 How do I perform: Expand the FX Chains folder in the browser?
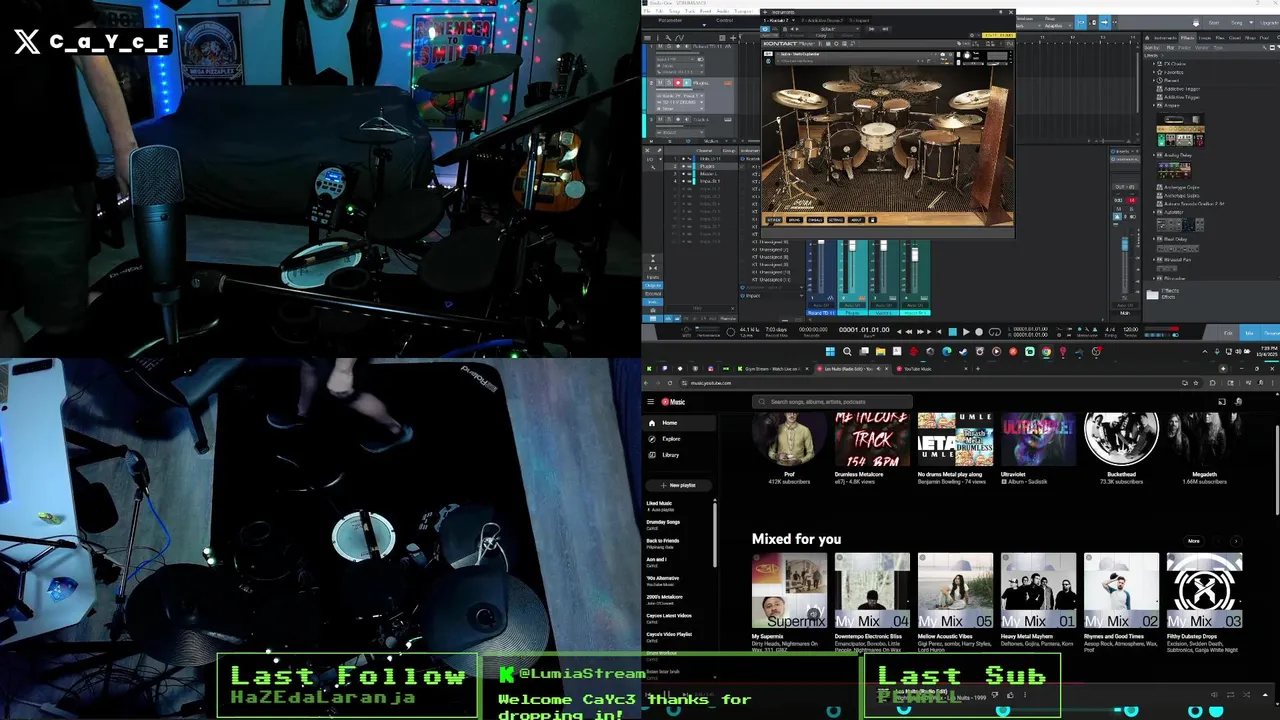(x=1154, y=64)
